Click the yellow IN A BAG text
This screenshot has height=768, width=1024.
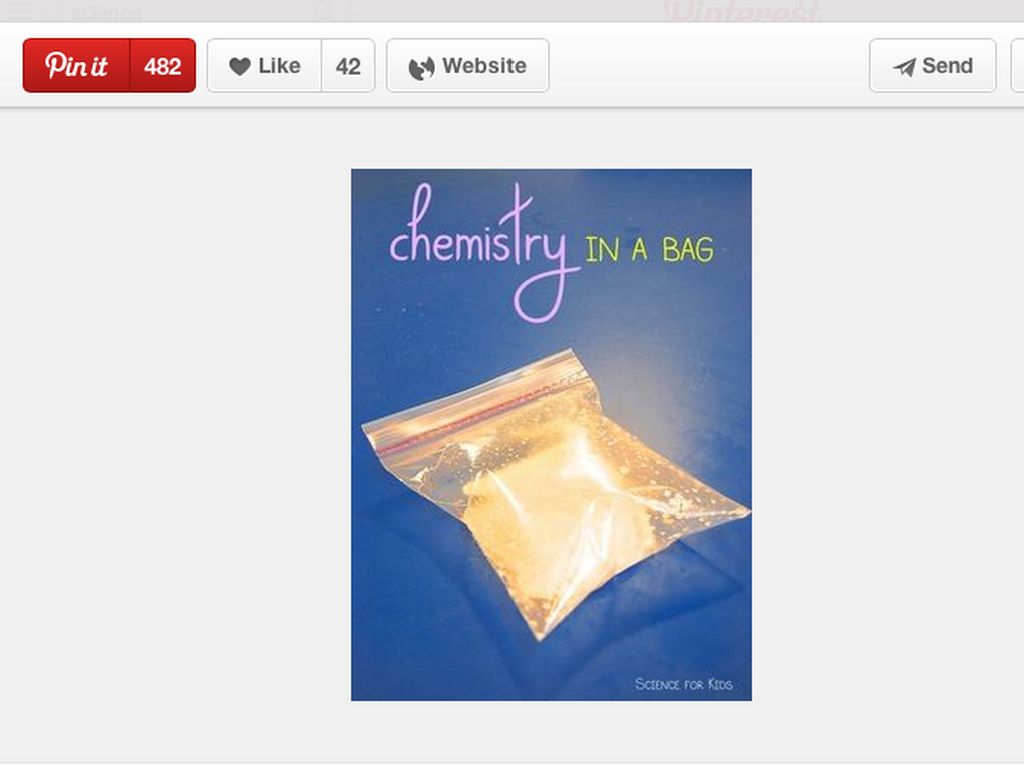click(649, 249)
